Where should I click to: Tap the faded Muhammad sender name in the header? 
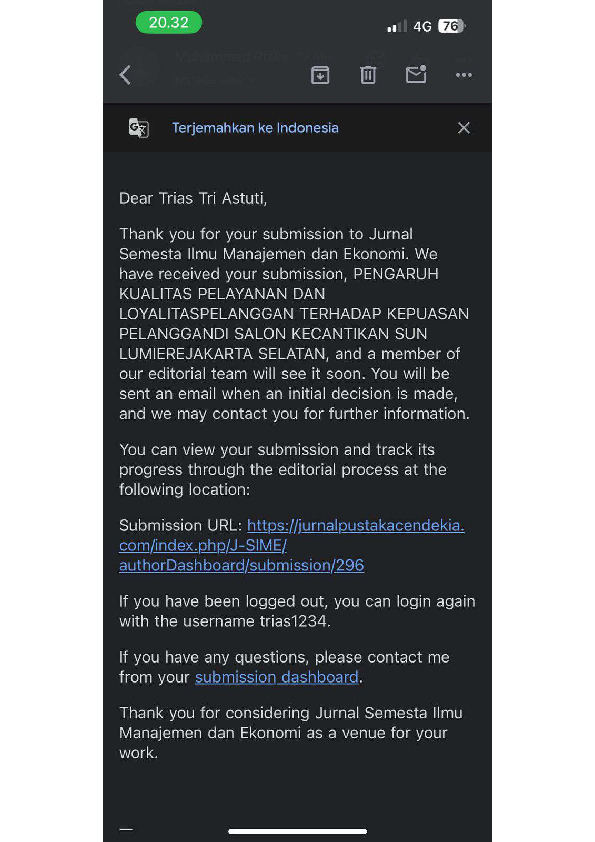231,56
